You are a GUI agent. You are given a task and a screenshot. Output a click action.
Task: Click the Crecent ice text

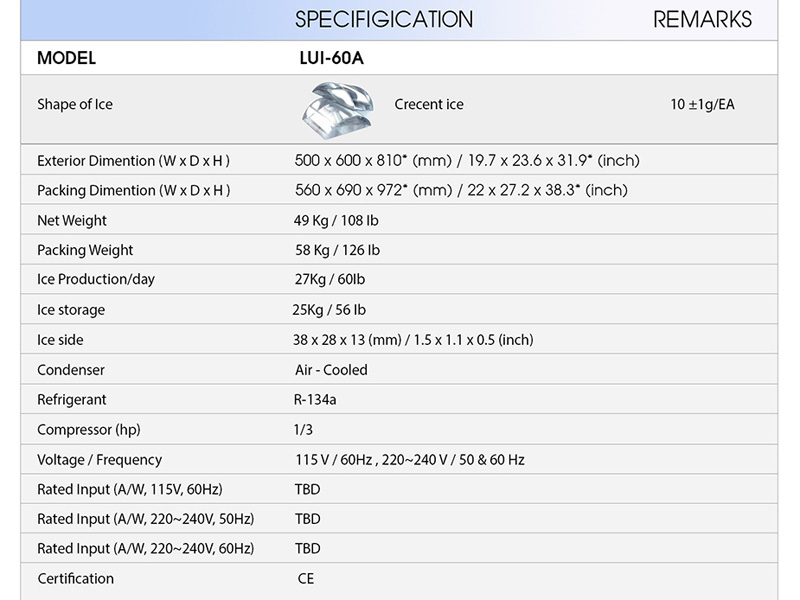[429, 104]
